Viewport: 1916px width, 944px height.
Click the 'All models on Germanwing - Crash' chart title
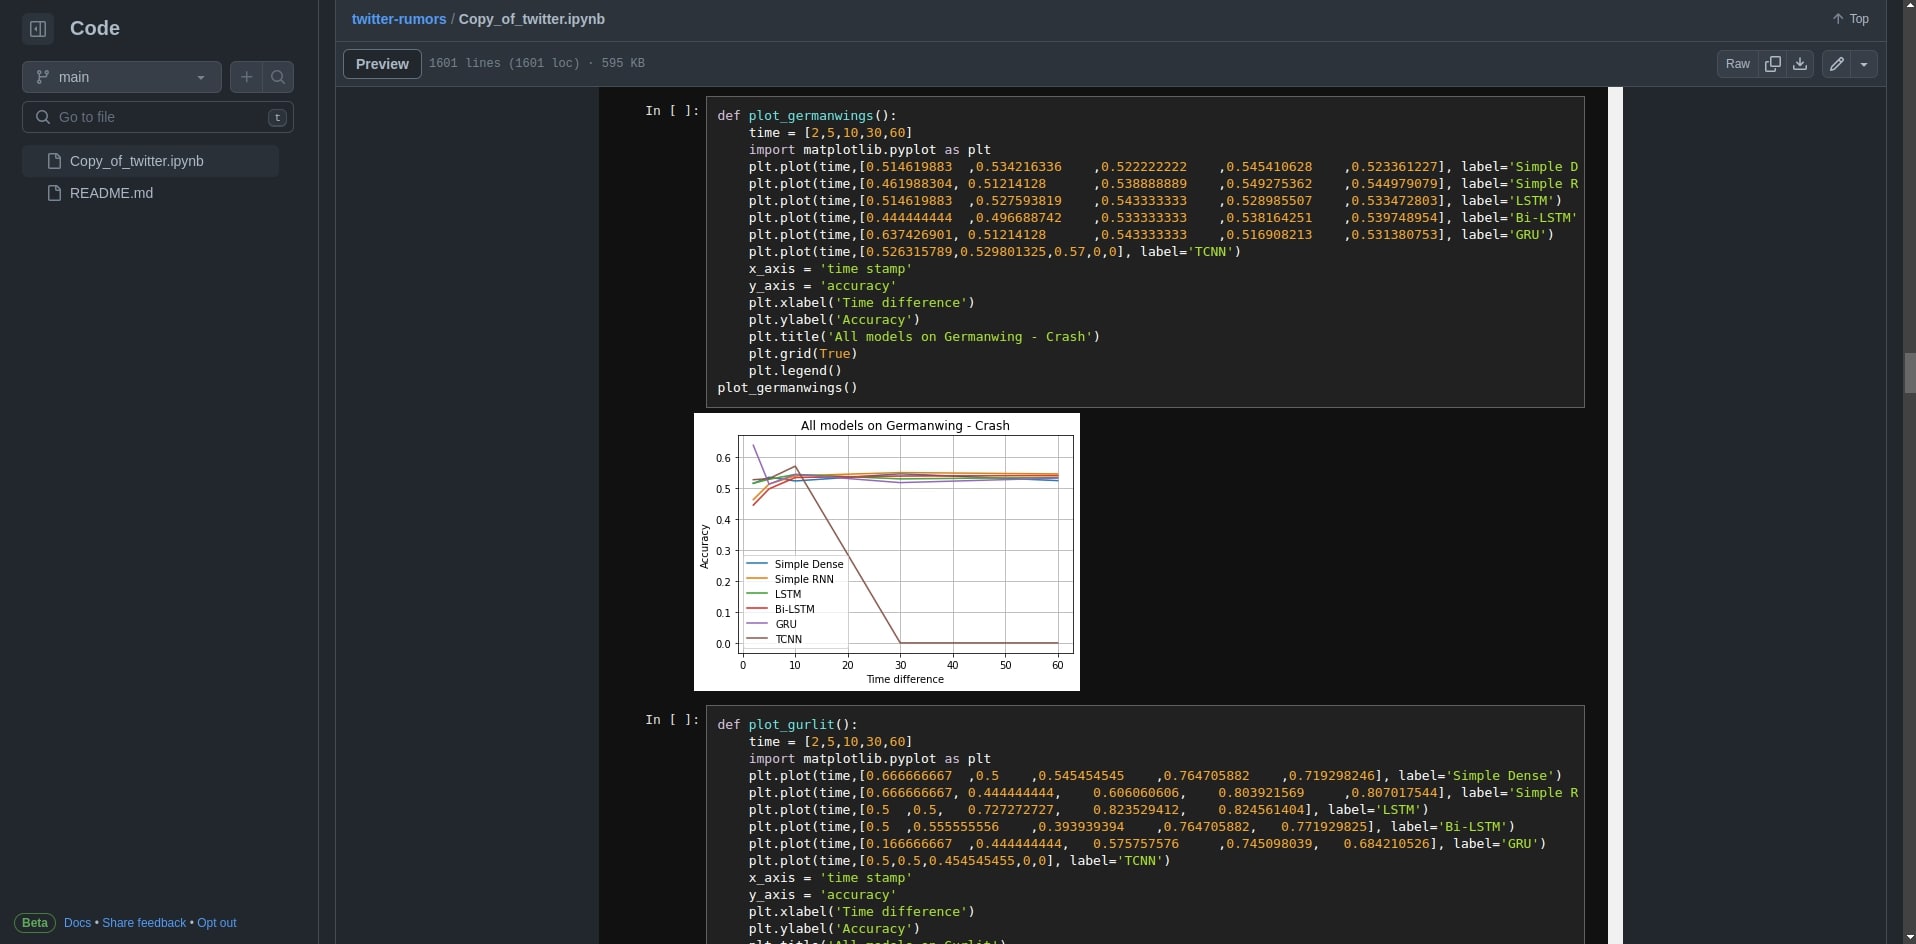point(905,426)
